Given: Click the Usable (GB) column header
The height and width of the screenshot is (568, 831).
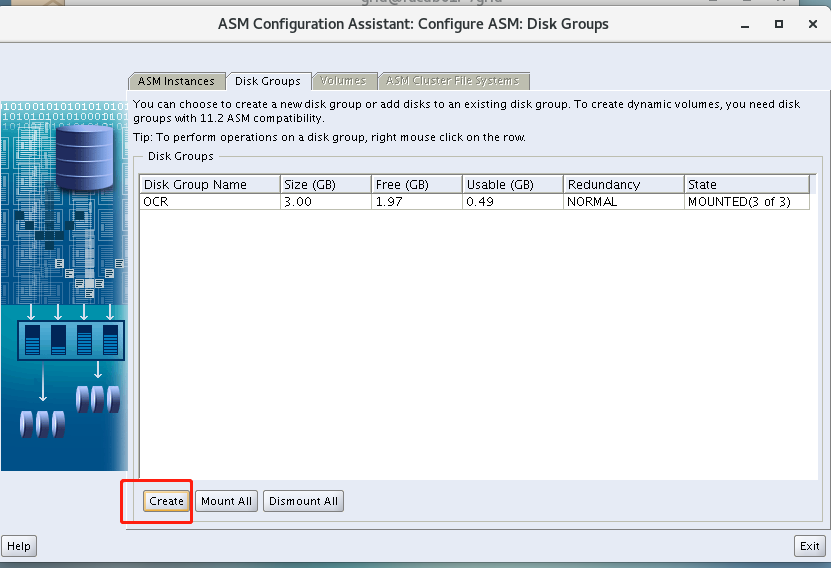Looking at the screenshot, I should point(512,184).
